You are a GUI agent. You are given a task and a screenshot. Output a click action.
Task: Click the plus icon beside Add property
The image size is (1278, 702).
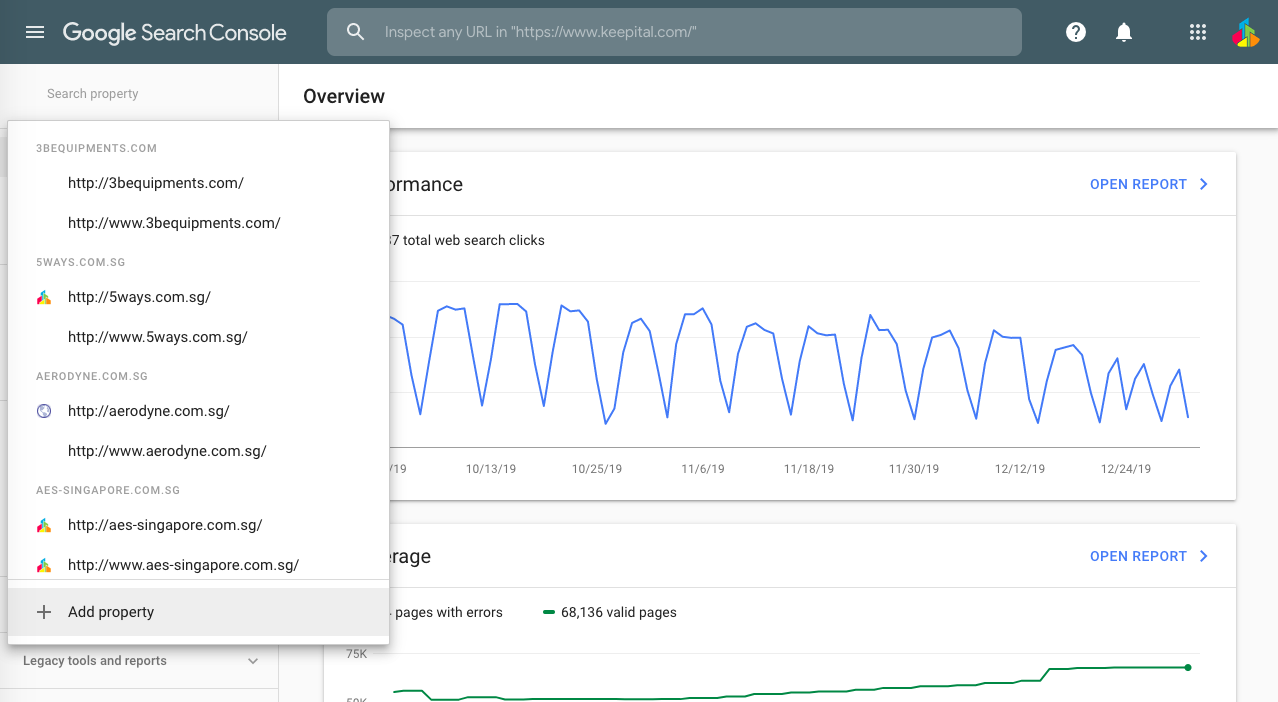(44, 612)
